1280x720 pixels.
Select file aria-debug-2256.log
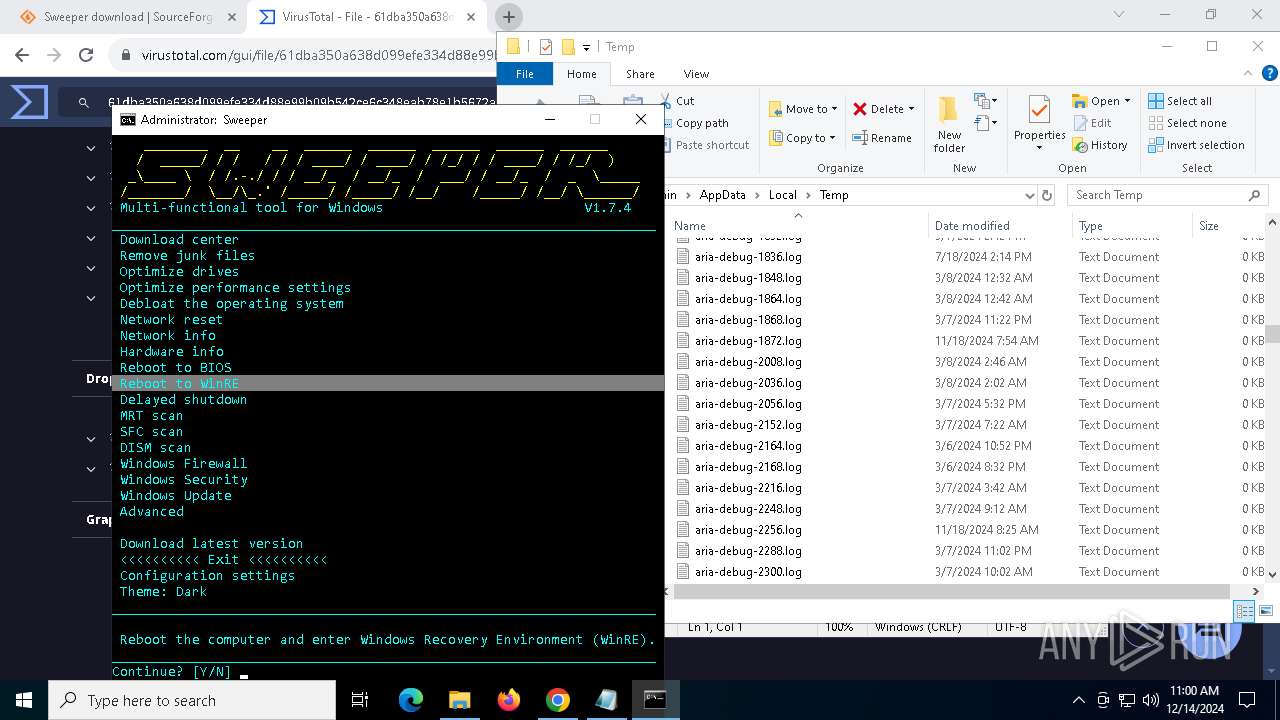748,530
